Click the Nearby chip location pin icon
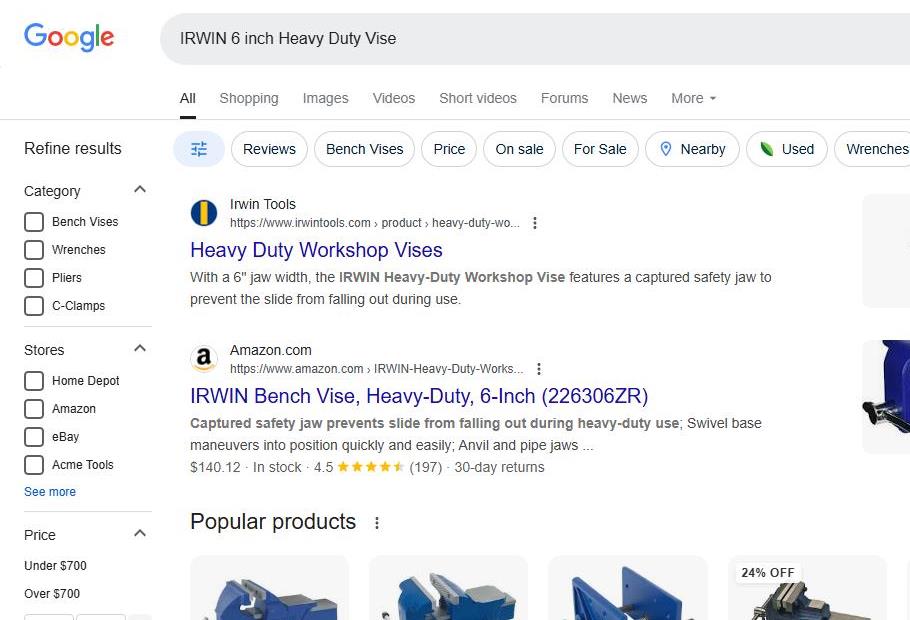The height and width of the screenshot is (620, 910). coord(666,149)
